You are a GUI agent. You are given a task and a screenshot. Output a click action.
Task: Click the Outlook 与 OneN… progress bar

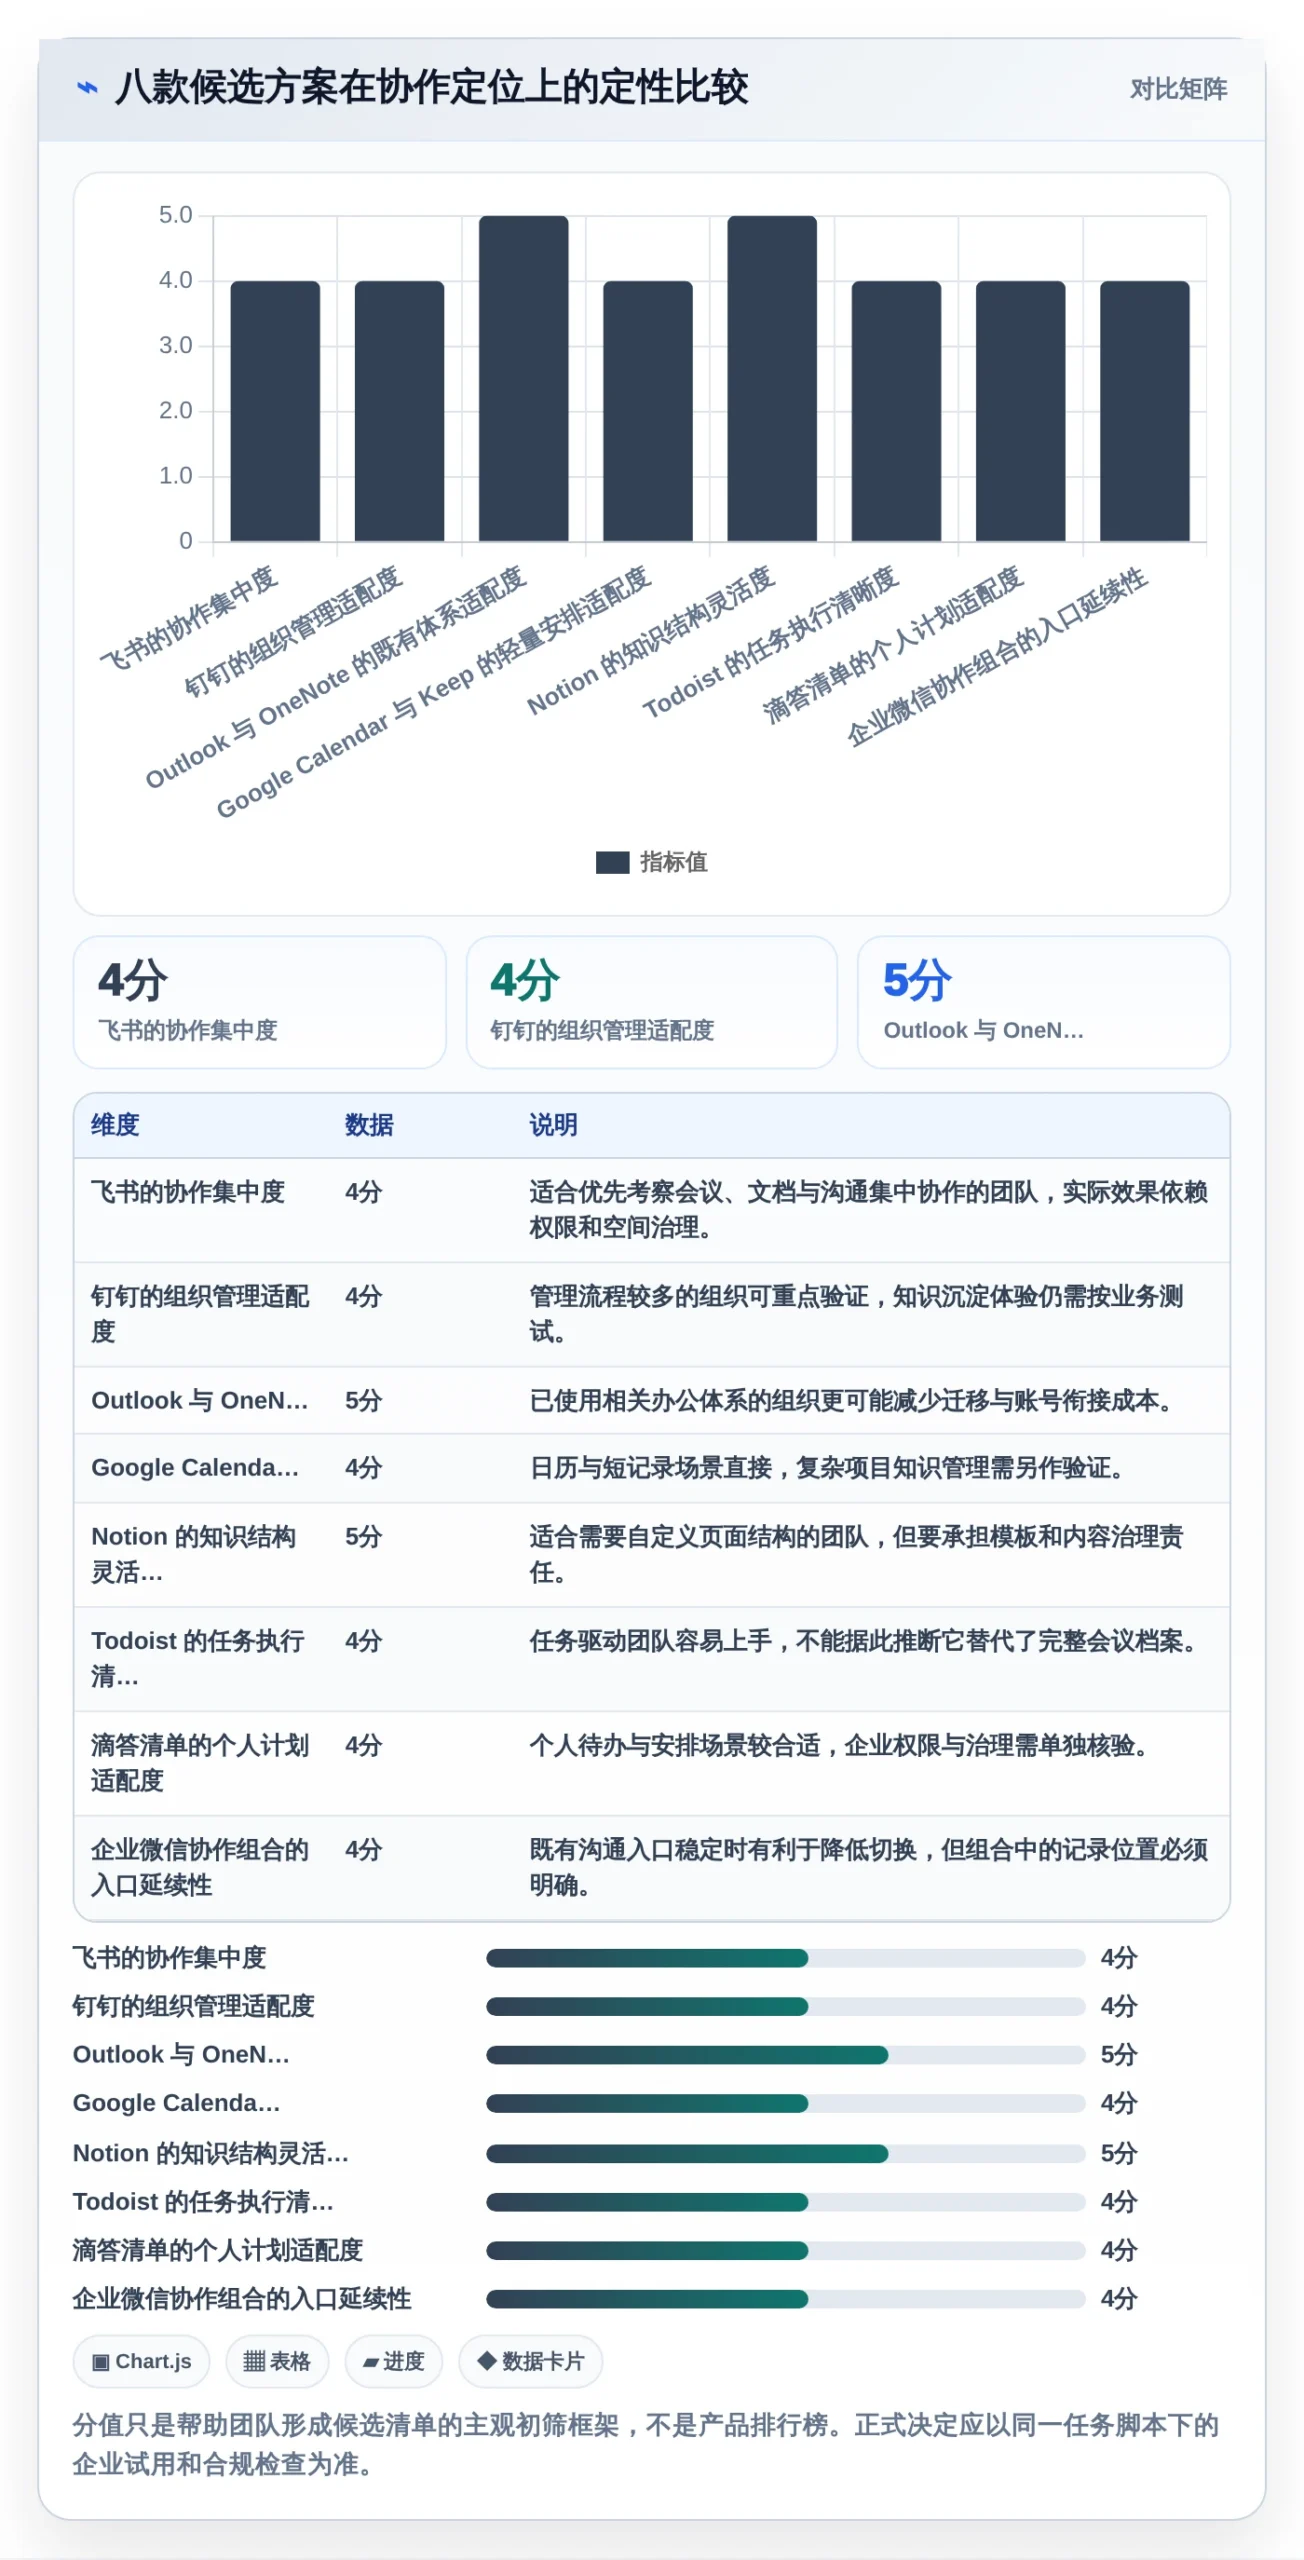785,2055
